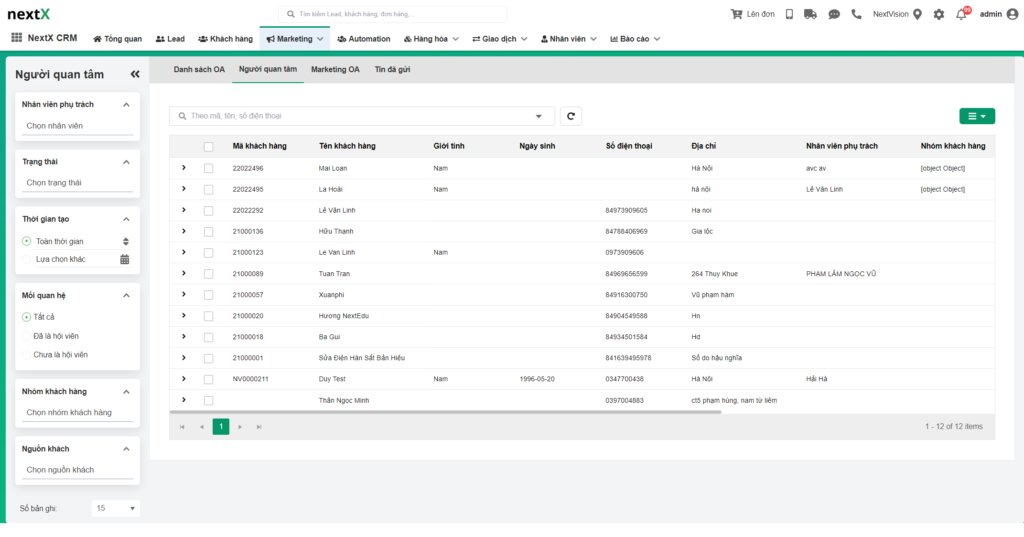
Task: Open the settings gear icon
Action: coord(938,14)
